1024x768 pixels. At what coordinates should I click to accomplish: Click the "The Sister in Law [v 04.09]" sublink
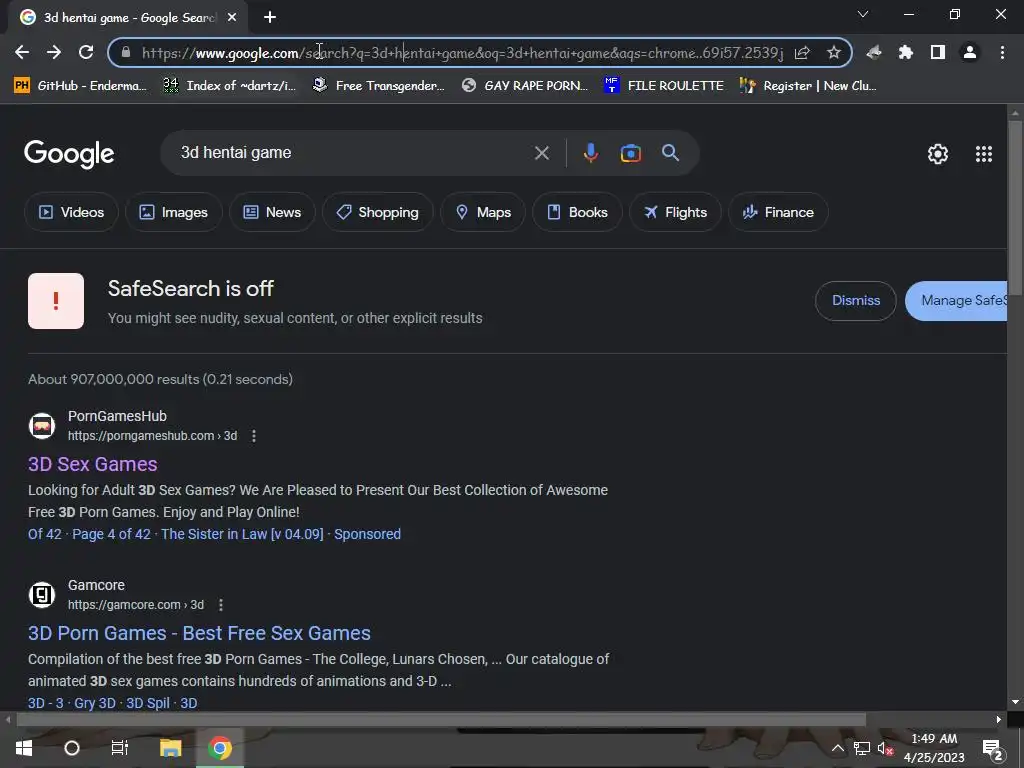242,534
